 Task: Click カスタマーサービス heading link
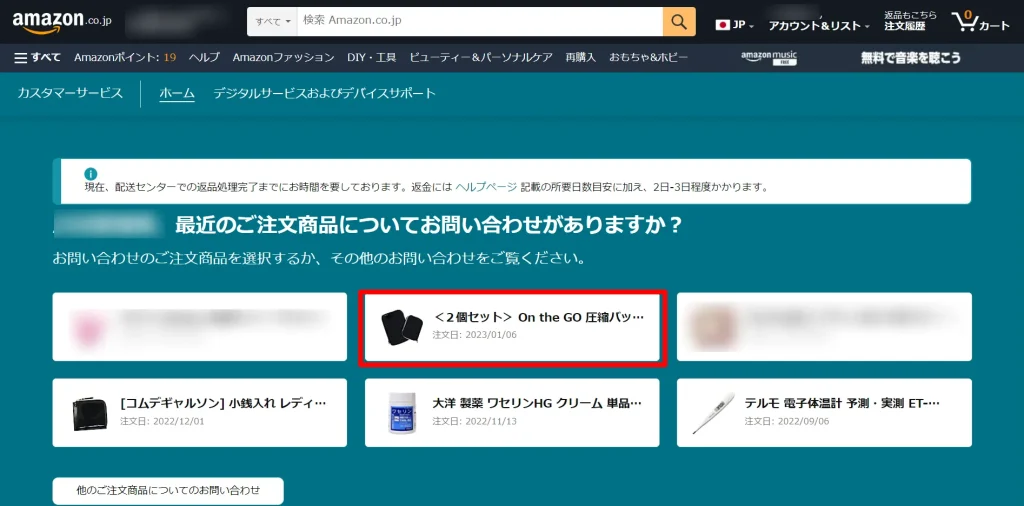click(70, 93)
